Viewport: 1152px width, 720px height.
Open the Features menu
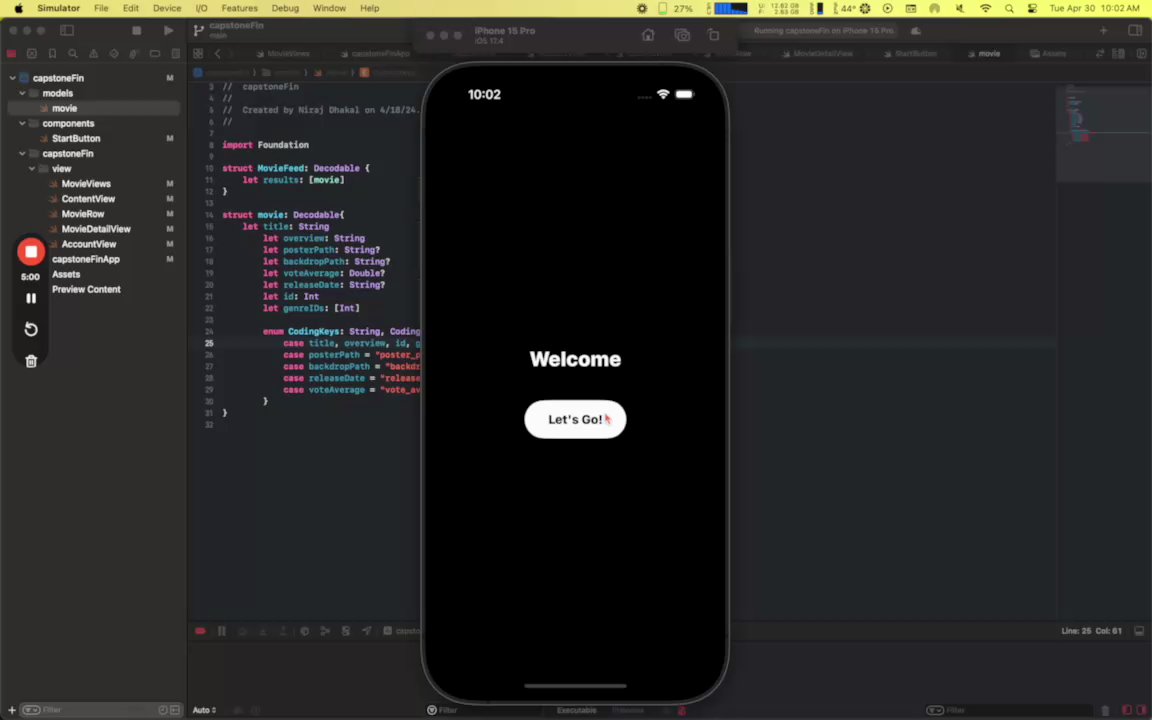coord(240,8)
